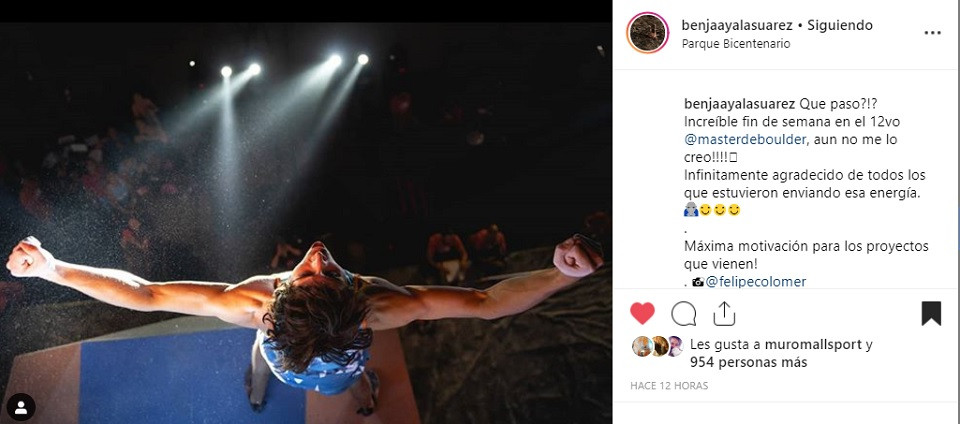The width and height of the screenshot is (960, 424).
Task: Click the climber photo in the post
Action: pyautogui.click(x=305, y=220)
